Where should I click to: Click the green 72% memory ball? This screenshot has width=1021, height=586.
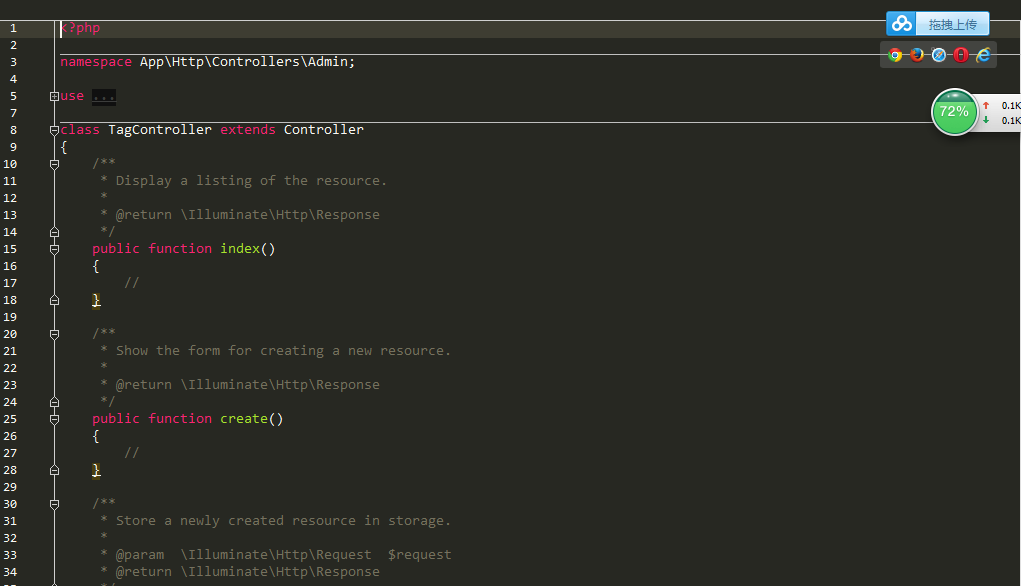(955, 112)
